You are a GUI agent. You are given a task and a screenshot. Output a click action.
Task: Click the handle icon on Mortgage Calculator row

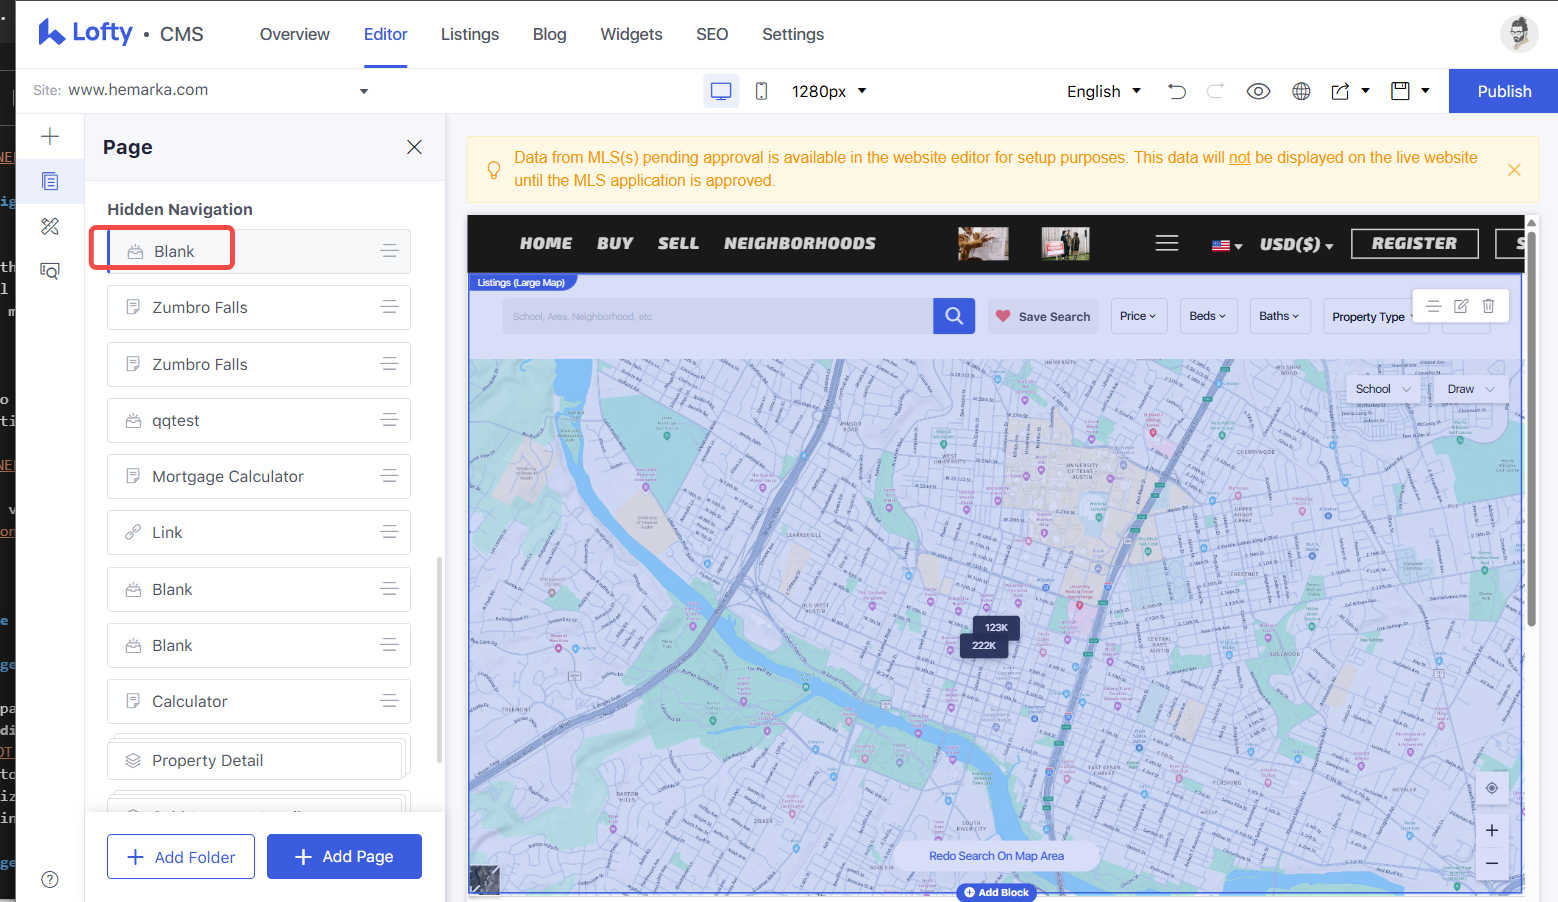click(x=390, y=477)
